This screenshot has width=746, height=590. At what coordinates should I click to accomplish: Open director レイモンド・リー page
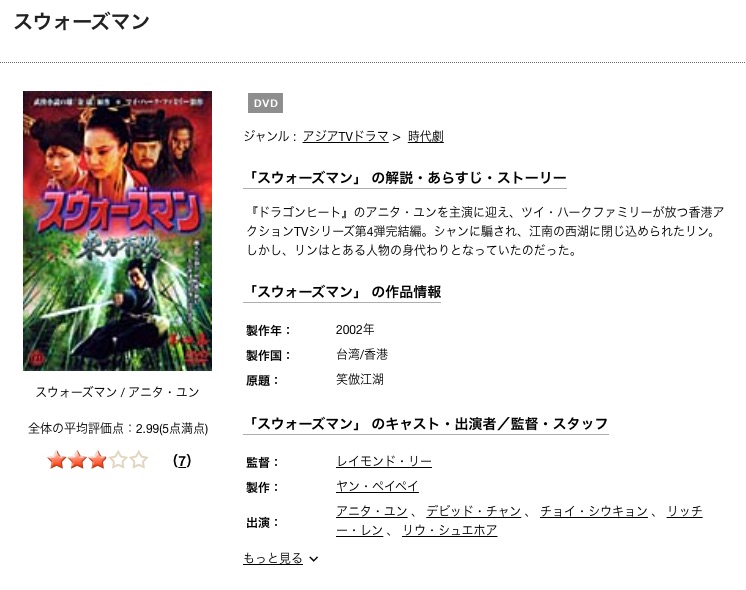pyautogui.click(x=384, y=461)
